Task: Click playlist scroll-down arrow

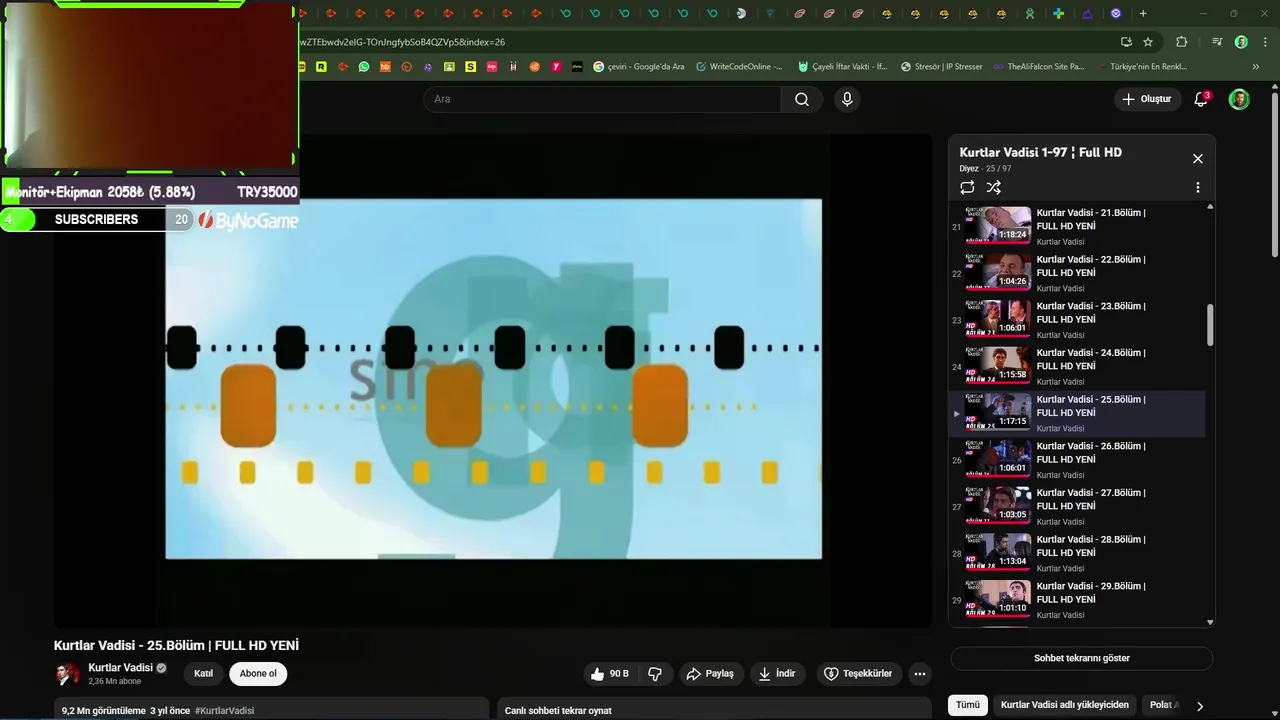Action: click(x=1210, y=622)
